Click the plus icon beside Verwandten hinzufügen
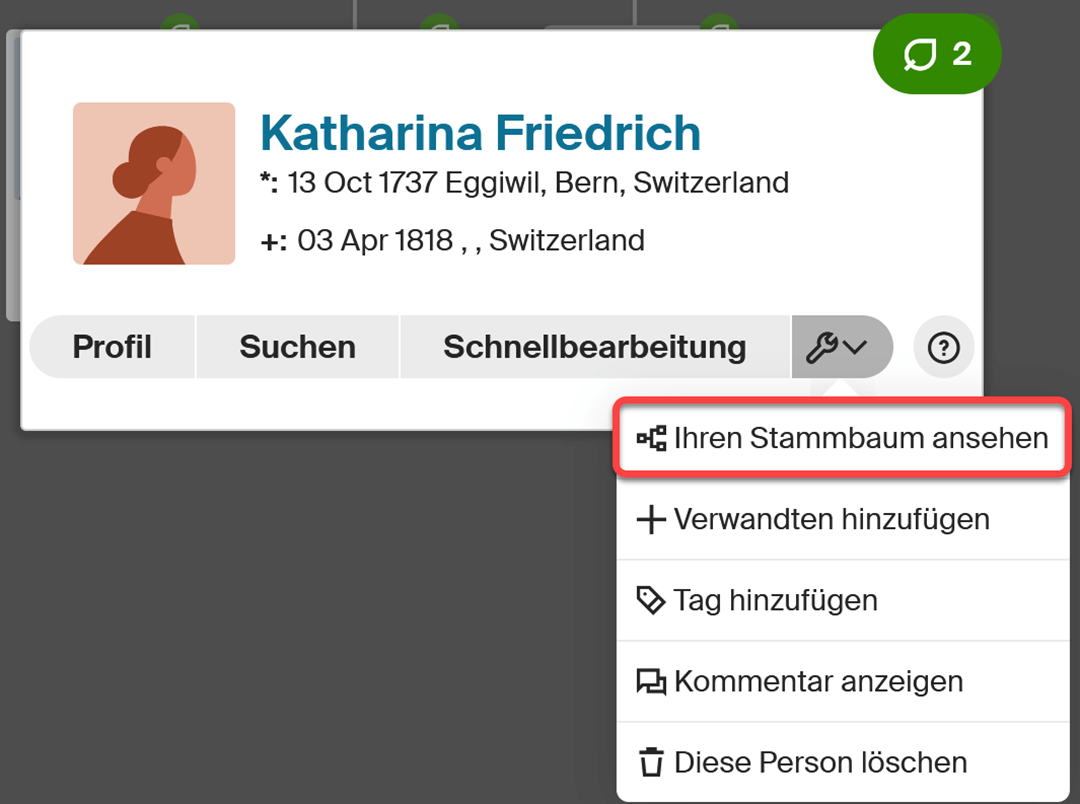The height and width of the screenshot is (804, 1080). click(652, 518)
